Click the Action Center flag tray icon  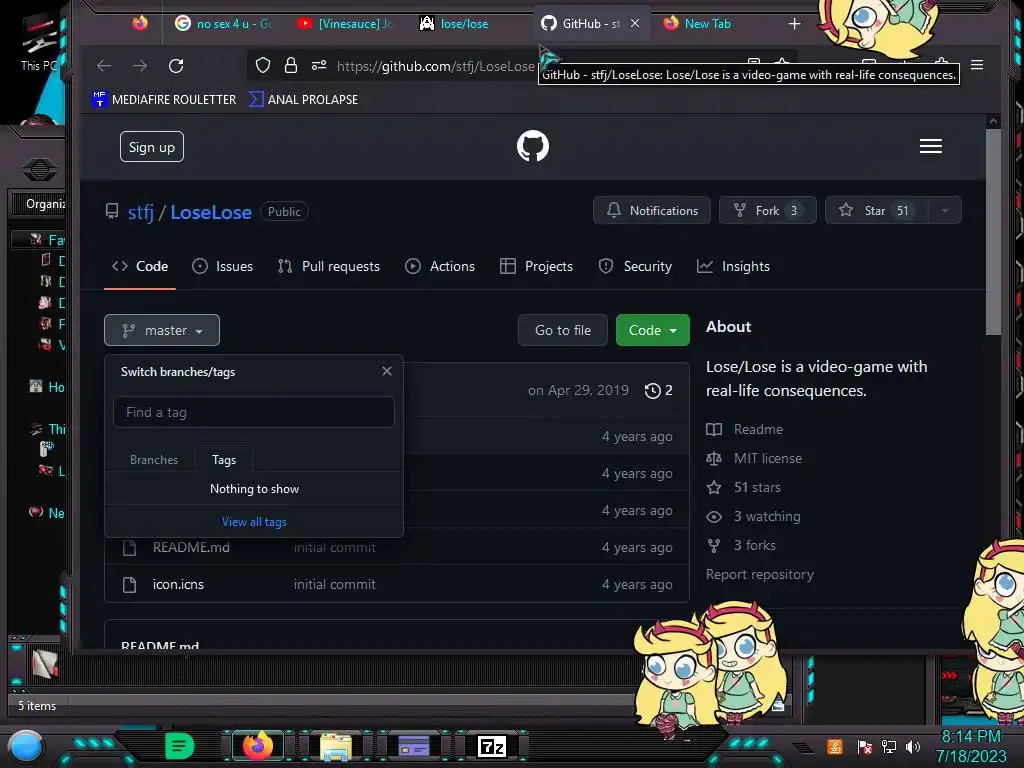(865, 746)
